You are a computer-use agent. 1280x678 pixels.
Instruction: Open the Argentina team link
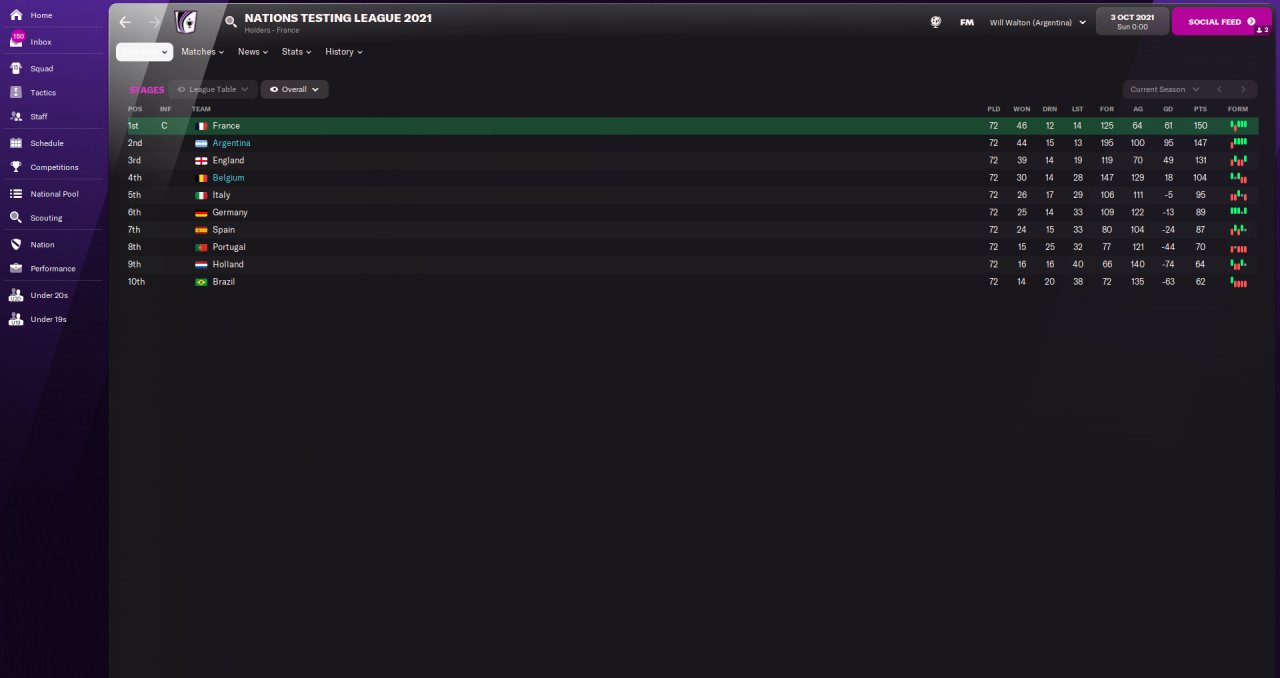231,143
